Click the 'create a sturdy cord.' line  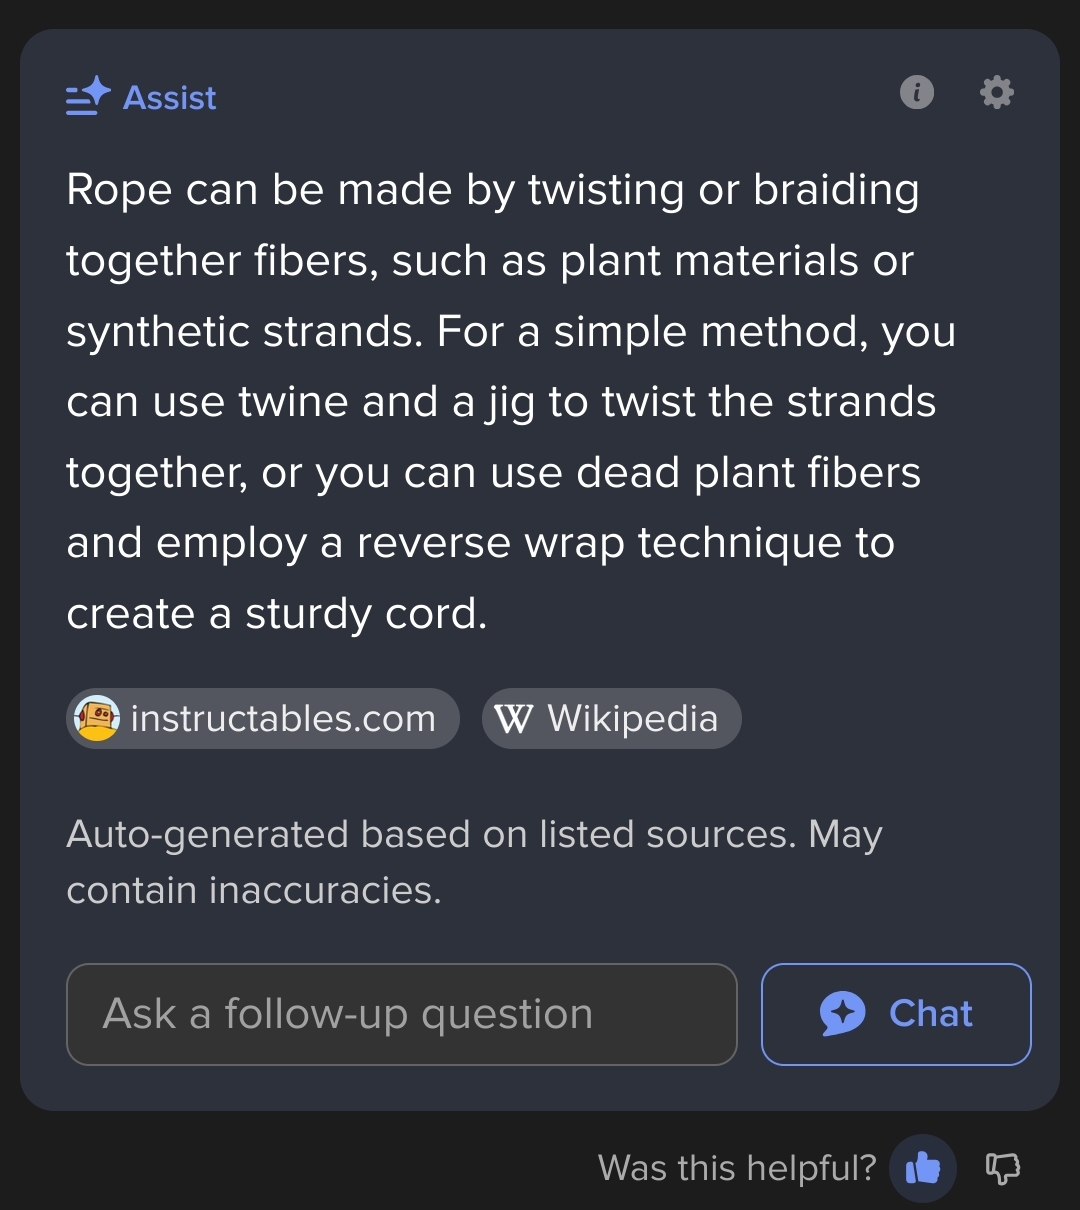coord(277,614)
